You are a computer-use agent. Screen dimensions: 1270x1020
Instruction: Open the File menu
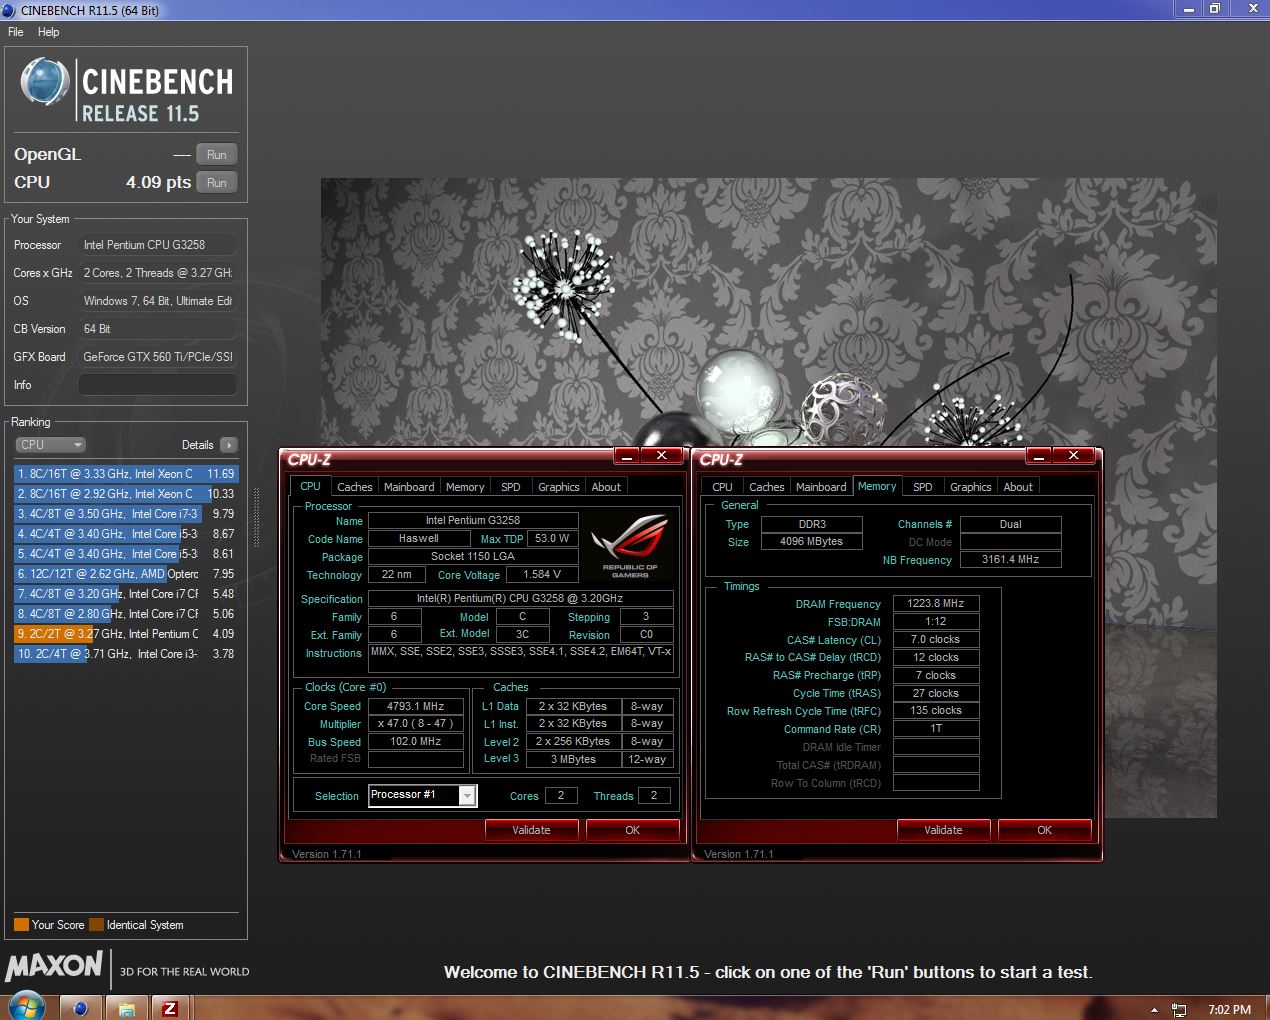[x=16, y=32]
